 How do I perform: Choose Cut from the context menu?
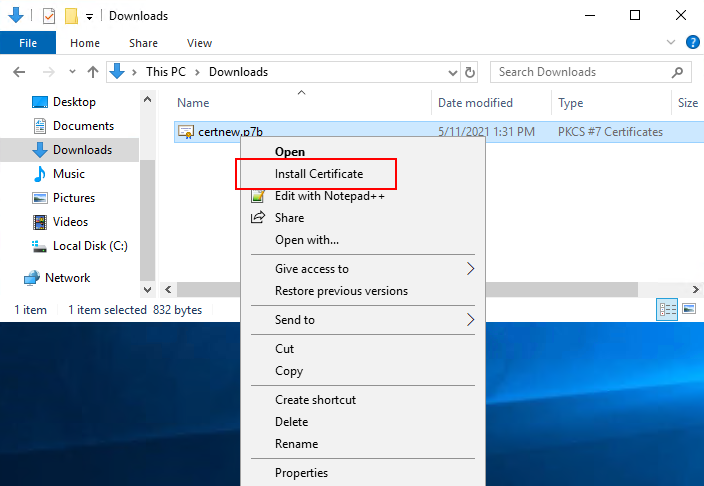tap(363, 349)
